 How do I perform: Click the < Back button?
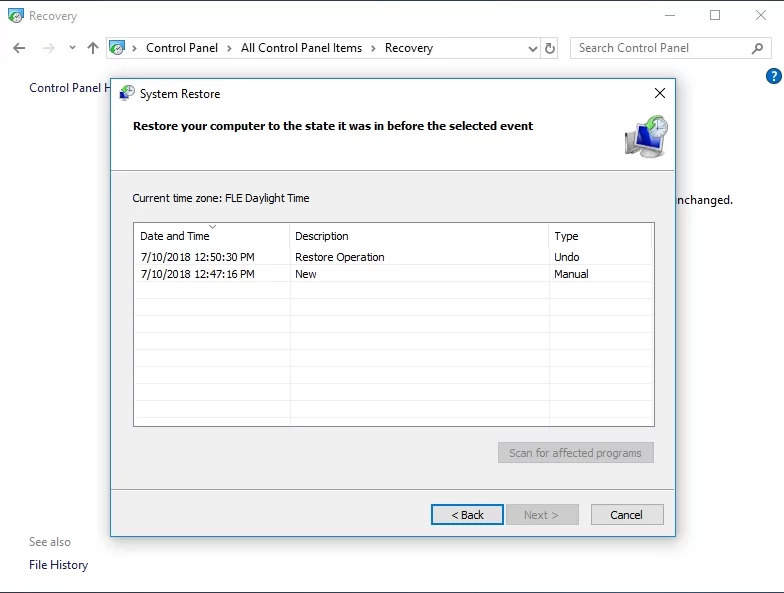[x=467, y=514]
